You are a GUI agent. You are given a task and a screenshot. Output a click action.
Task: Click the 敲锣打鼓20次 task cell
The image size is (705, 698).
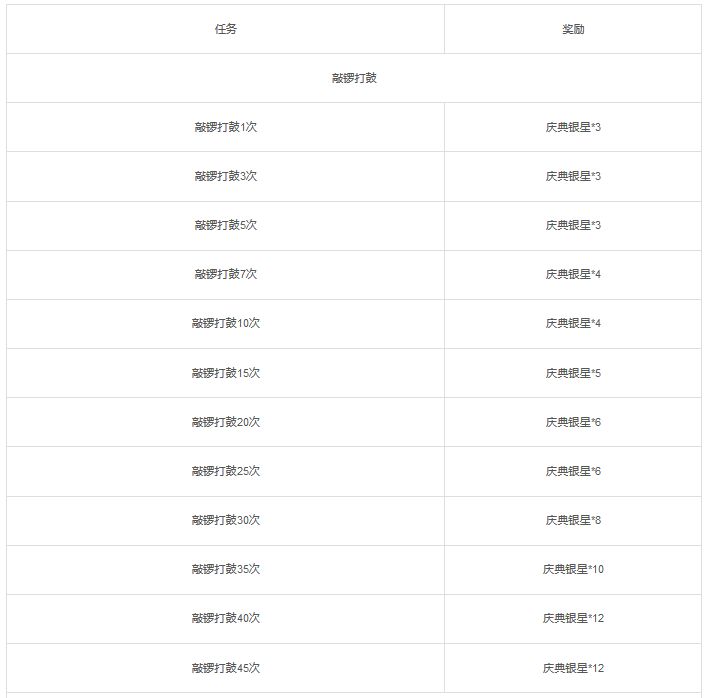tap(226, 422)
